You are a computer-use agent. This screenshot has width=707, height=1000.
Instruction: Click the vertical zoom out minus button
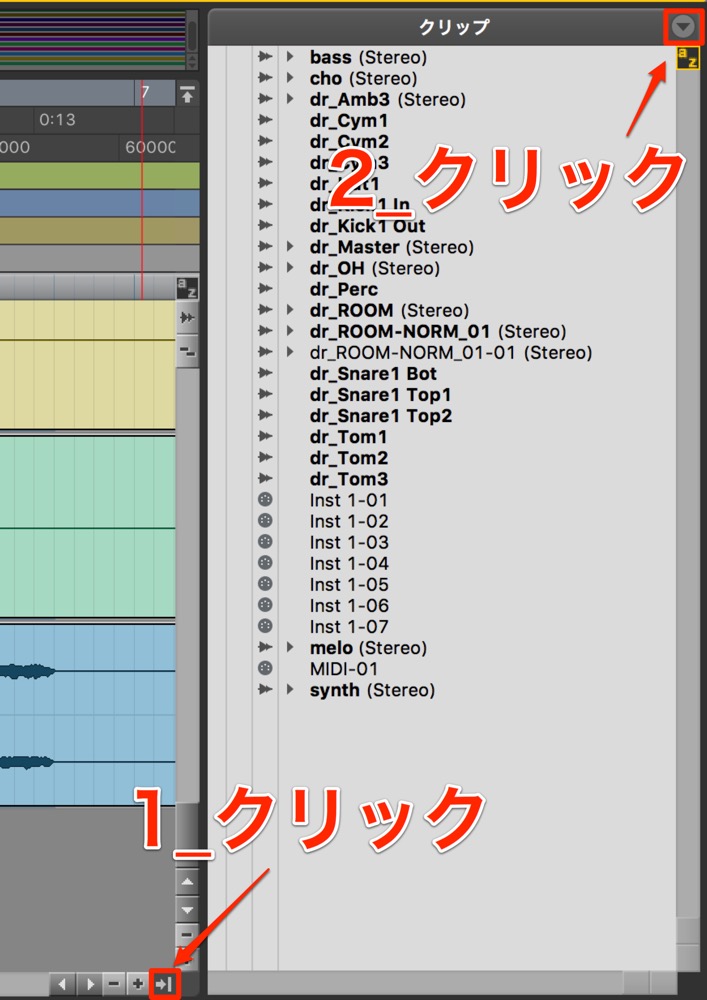[x=187, y=936]
